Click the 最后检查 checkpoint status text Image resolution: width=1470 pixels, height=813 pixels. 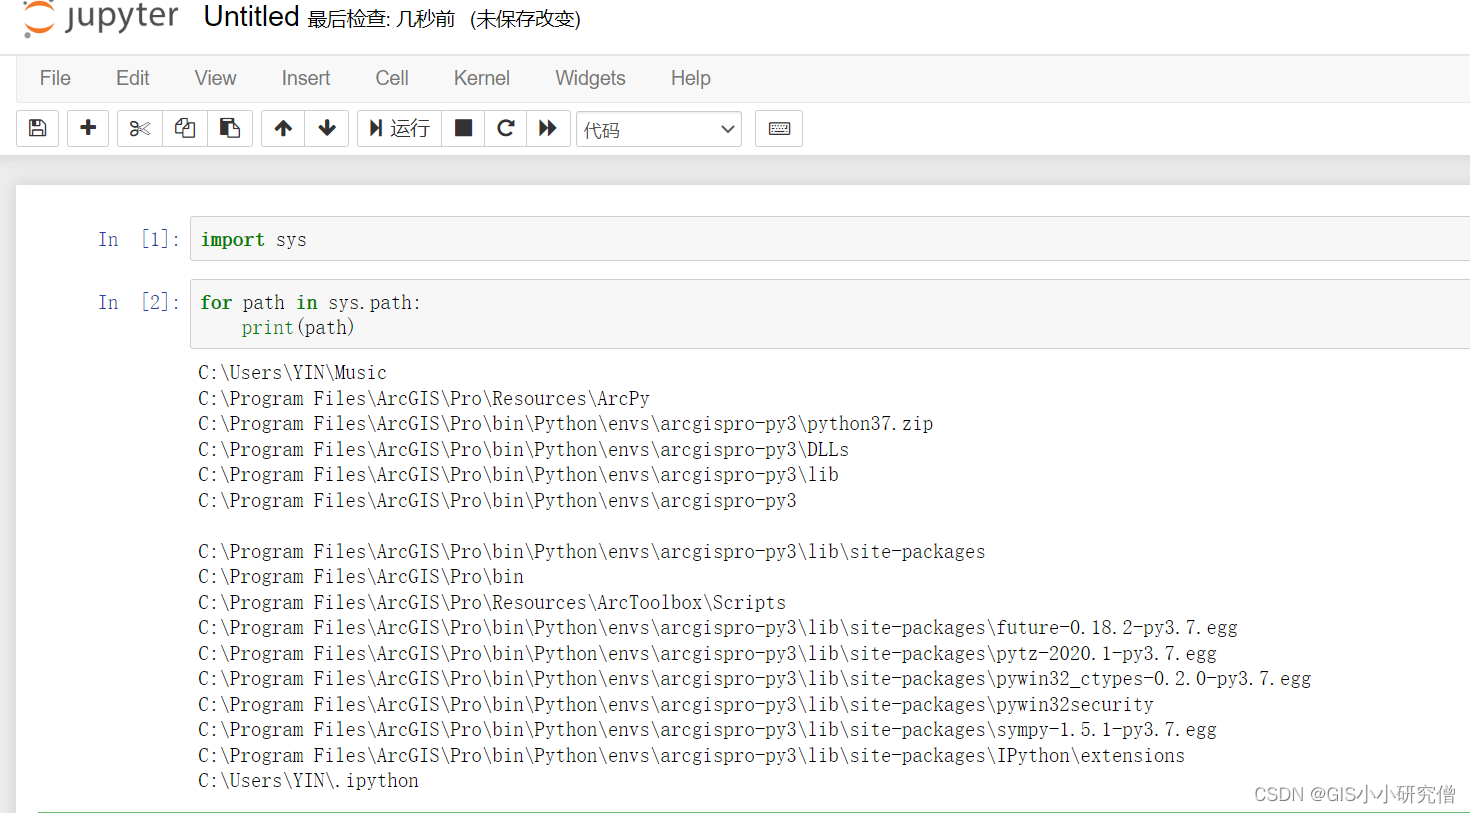[x=381, y=19]
